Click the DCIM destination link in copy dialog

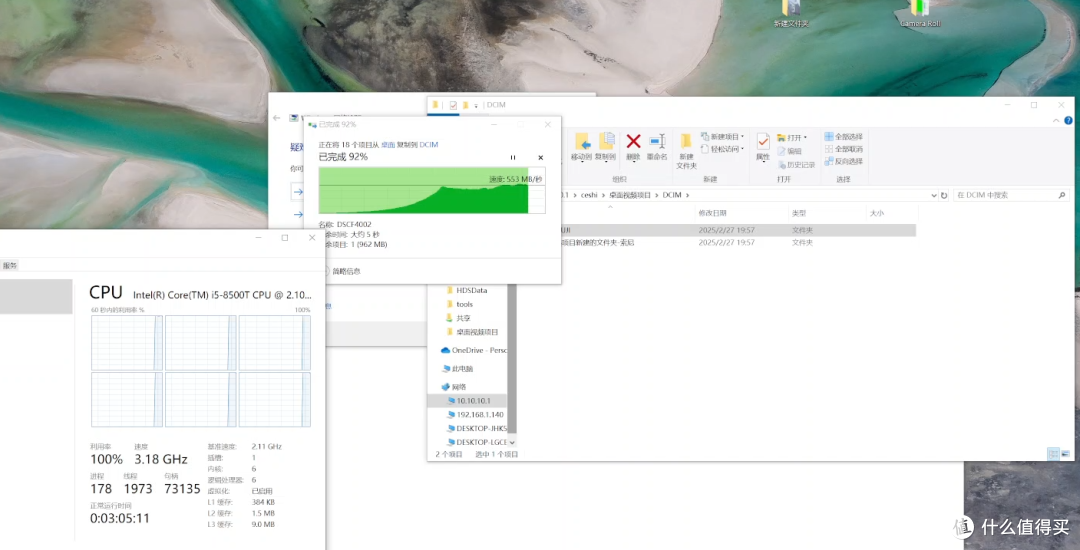(428, 145)
